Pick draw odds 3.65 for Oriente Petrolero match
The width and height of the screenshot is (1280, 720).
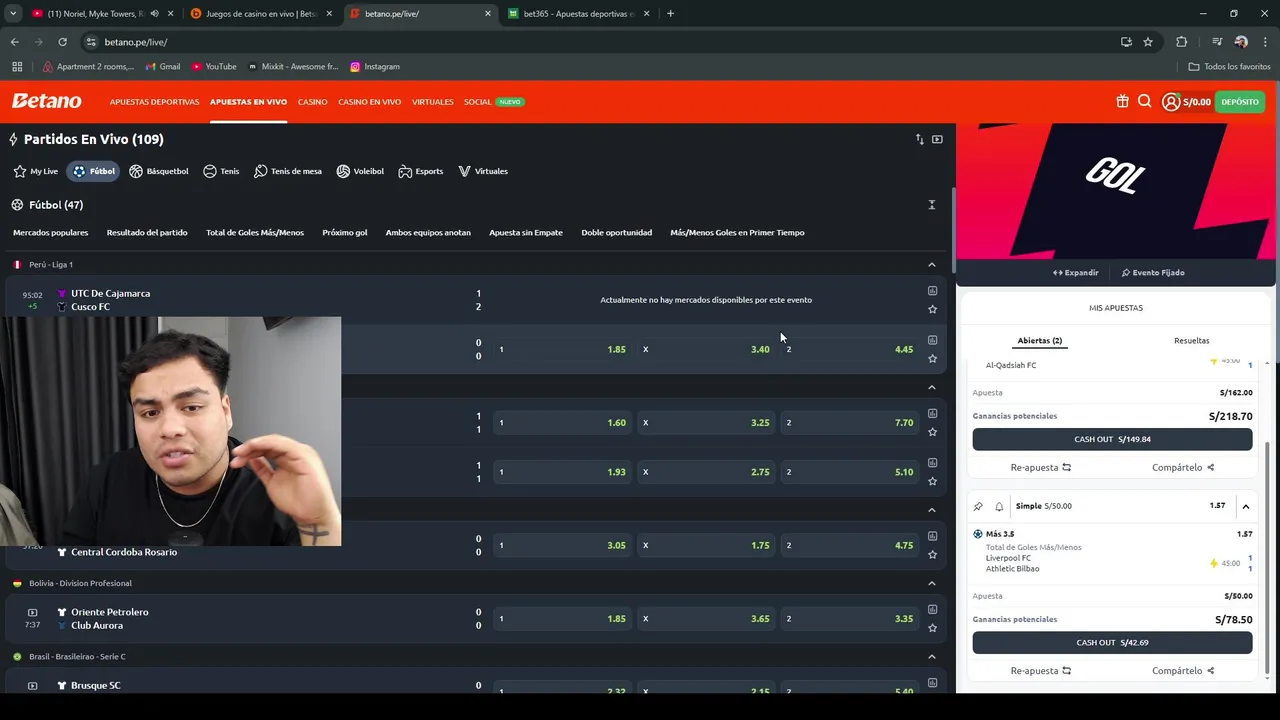click(x=706, y=619)
